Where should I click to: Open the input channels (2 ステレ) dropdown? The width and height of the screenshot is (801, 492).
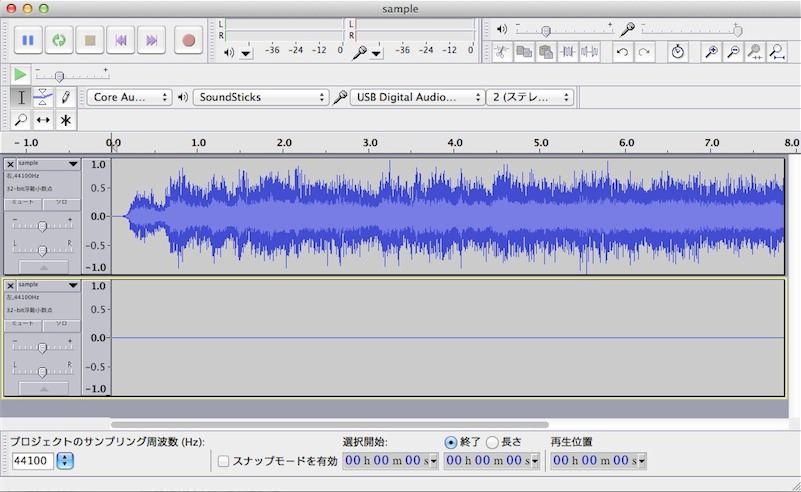tap(530, 97)
